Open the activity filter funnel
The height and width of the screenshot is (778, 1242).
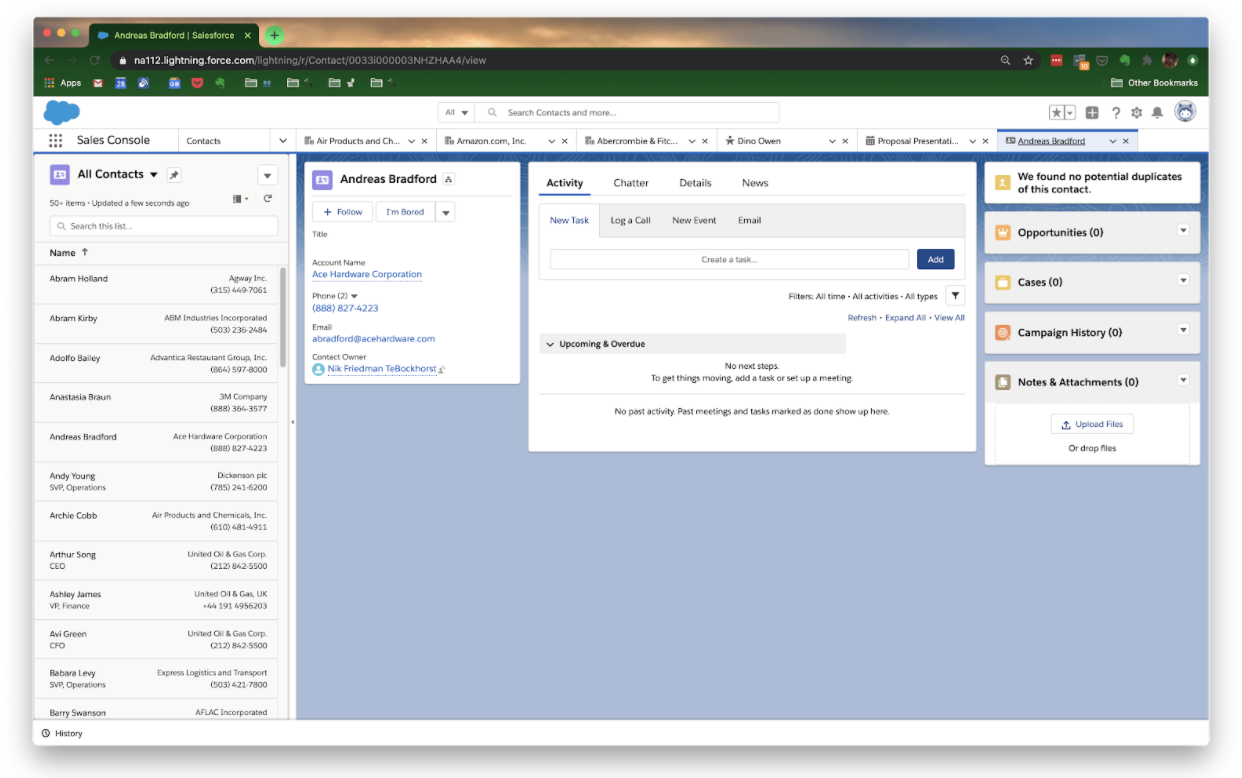955,296
